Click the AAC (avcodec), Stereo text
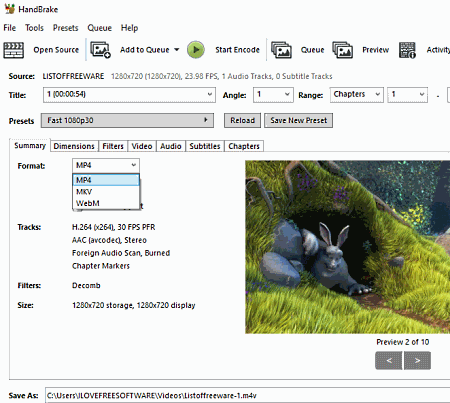The width and height of the screenshot is (450, 403). (x=109, y=240)
